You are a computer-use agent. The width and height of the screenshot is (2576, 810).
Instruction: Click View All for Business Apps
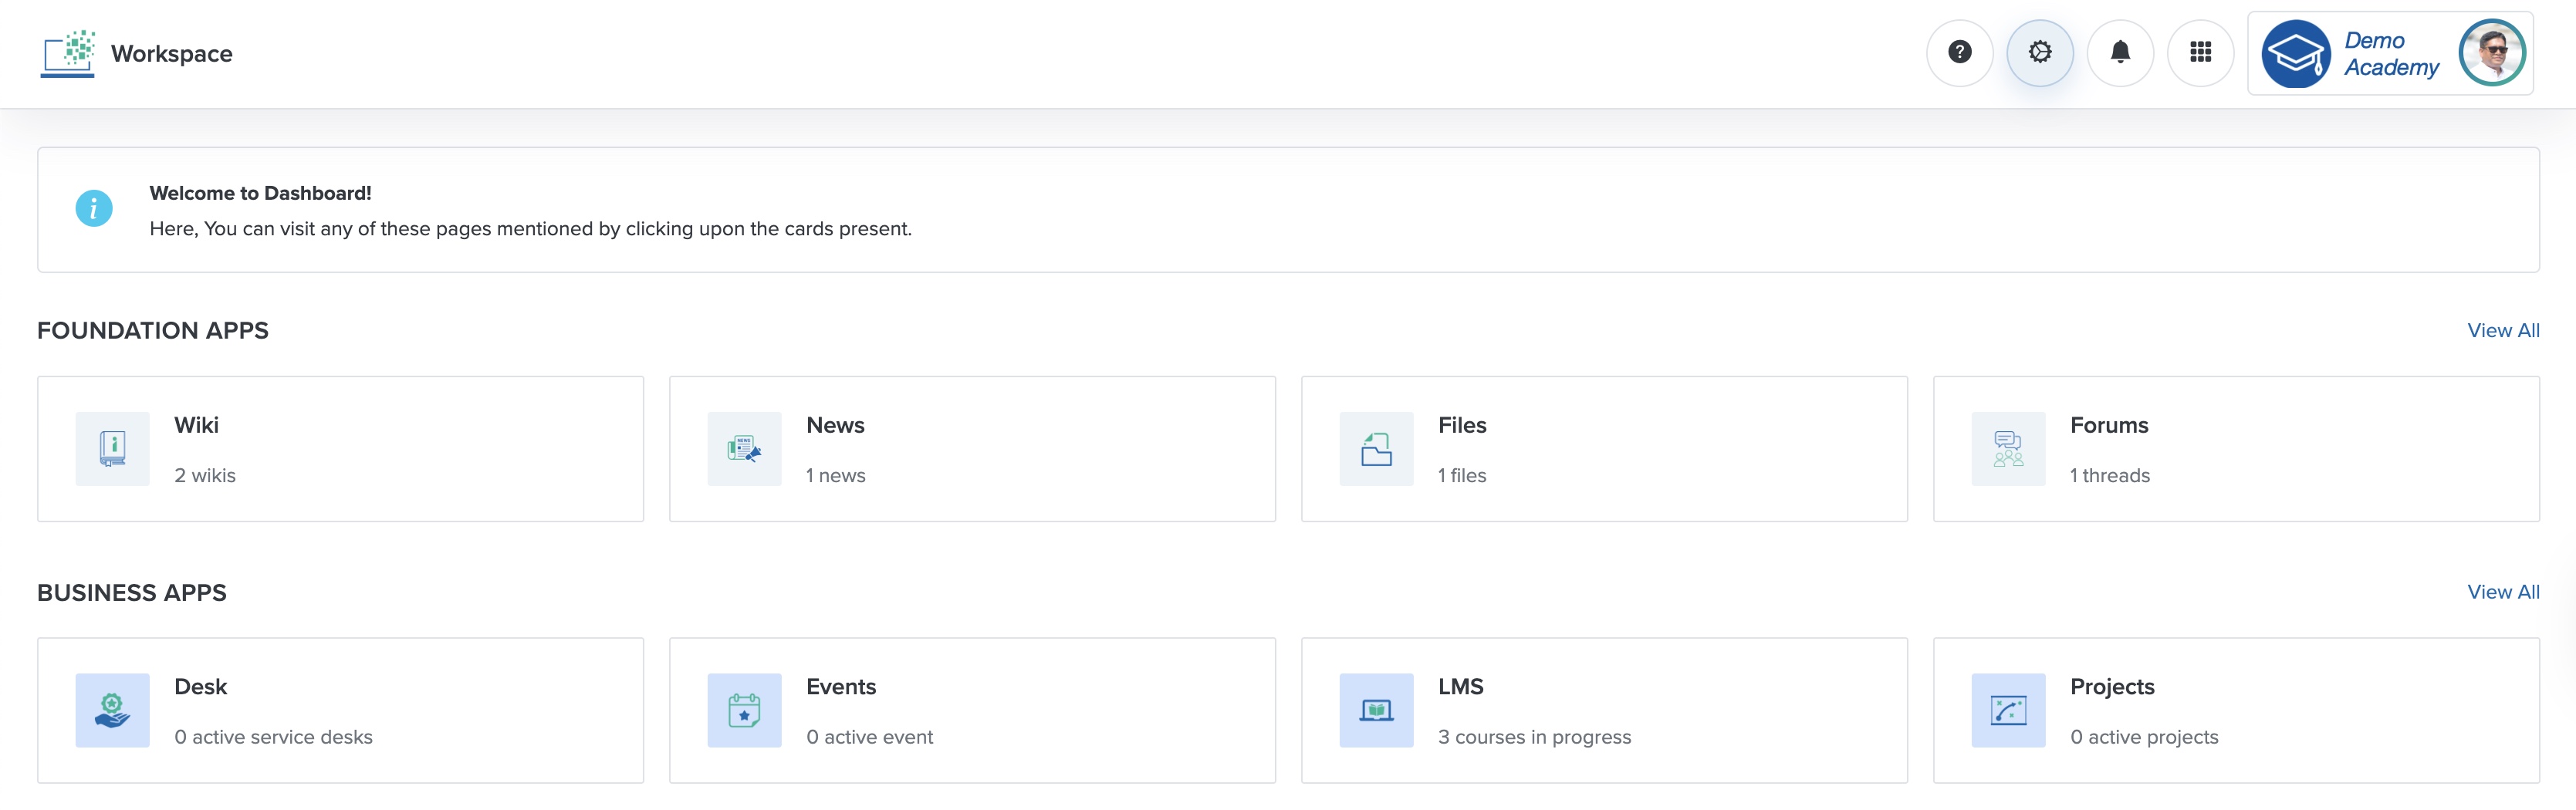tap(2503, 591)
